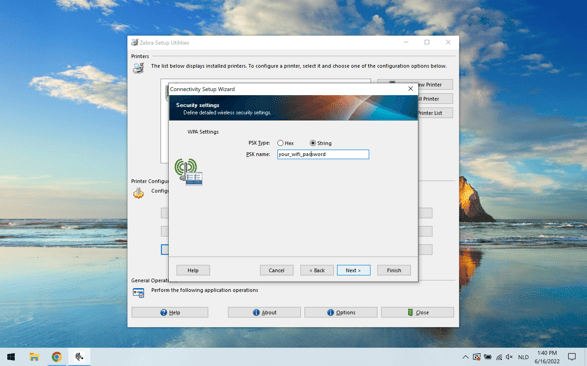The image size is (587, 366).
Task: Click into the PSK name input field
Action: (x=323, y=154)
